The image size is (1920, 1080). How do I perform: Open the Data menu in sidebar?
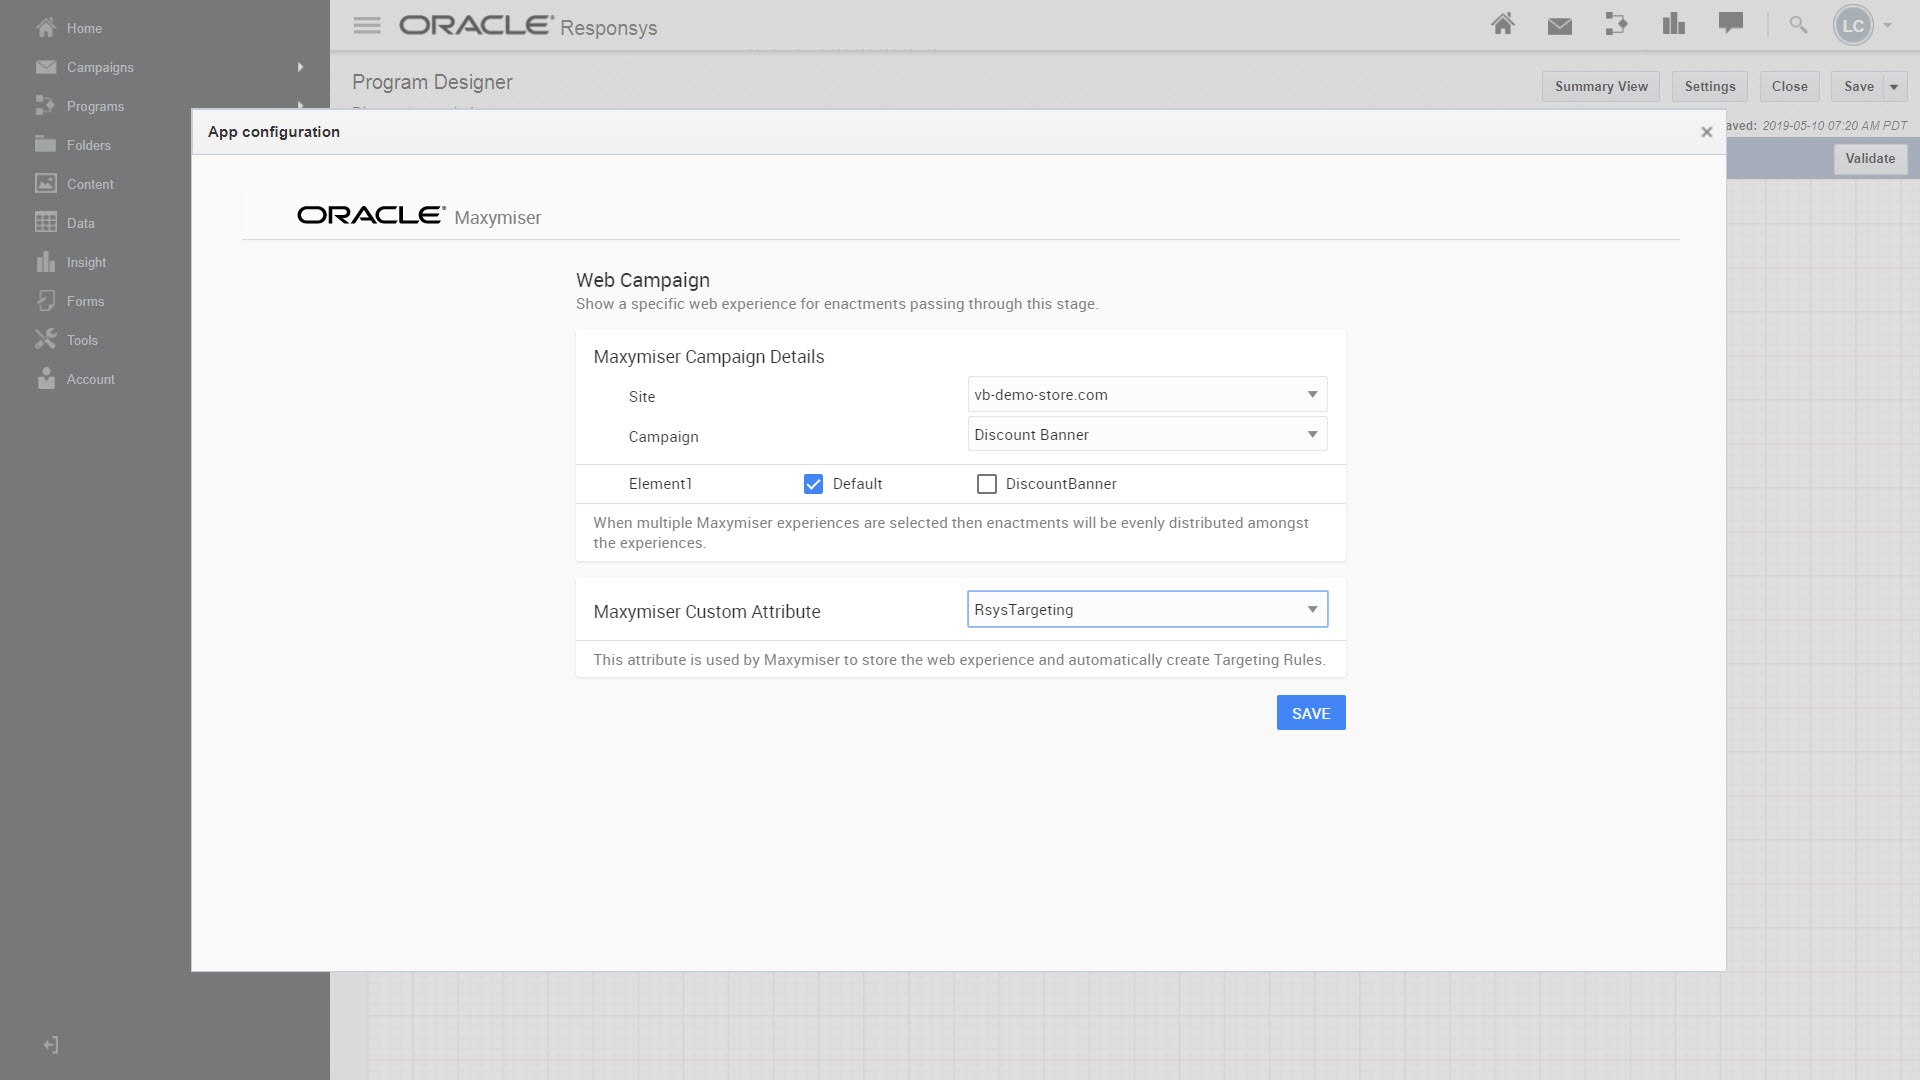pyautogui.click(x=80, y=223)
